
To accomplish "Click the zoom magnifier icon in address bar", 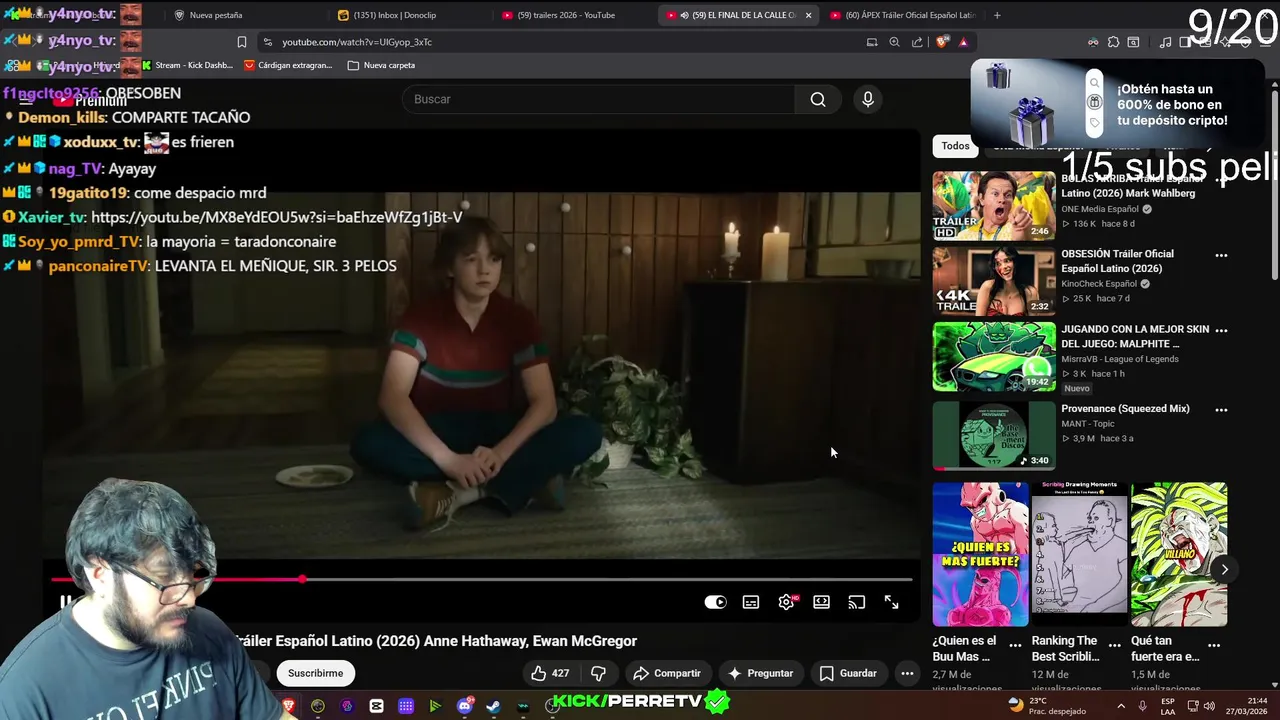I will tap(894, 42).
